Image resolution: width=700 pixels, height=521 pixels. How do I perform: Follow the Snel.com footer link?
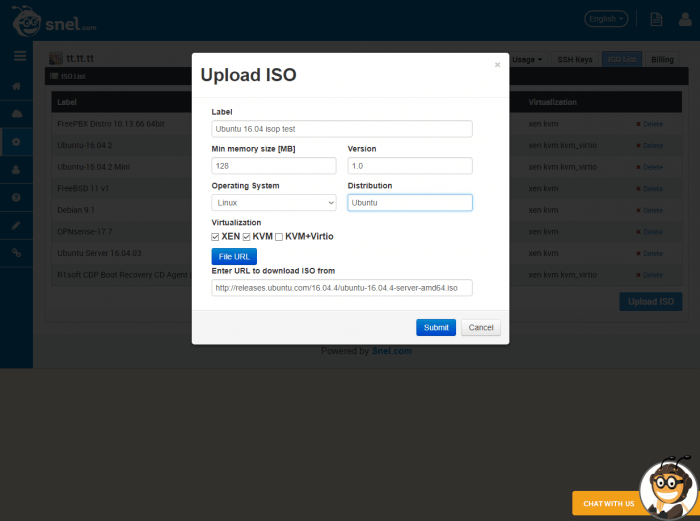392,351
